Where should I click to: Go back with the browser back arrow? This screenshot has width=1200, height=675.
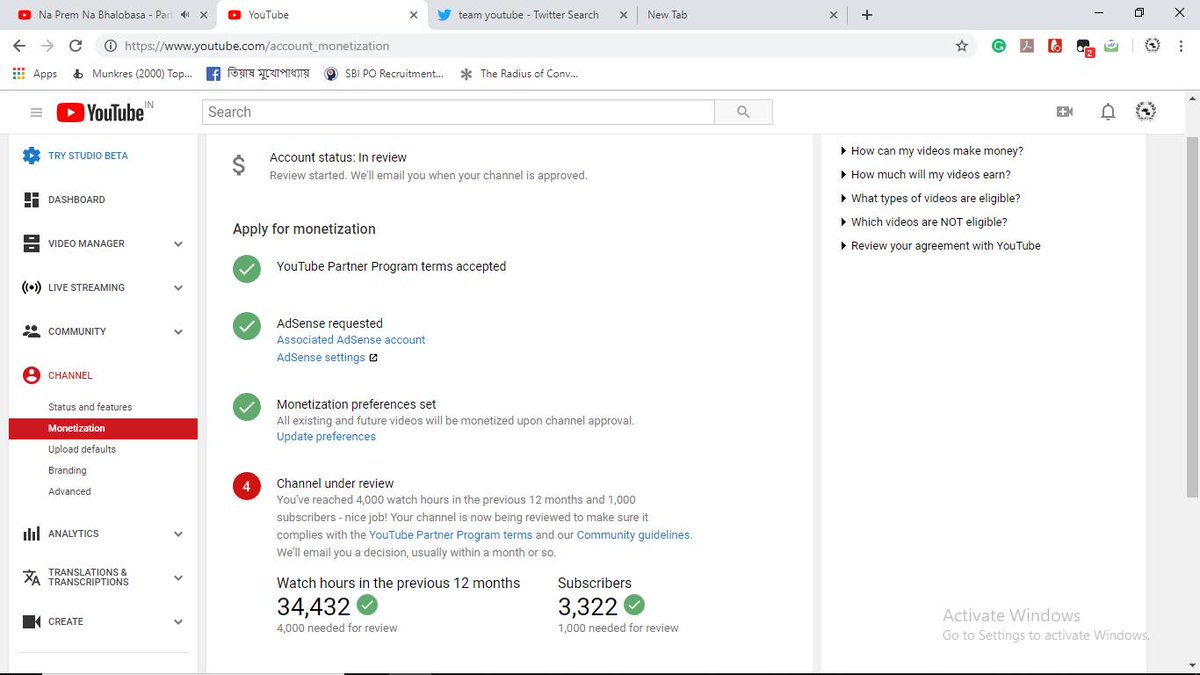(x=19, y=46)
